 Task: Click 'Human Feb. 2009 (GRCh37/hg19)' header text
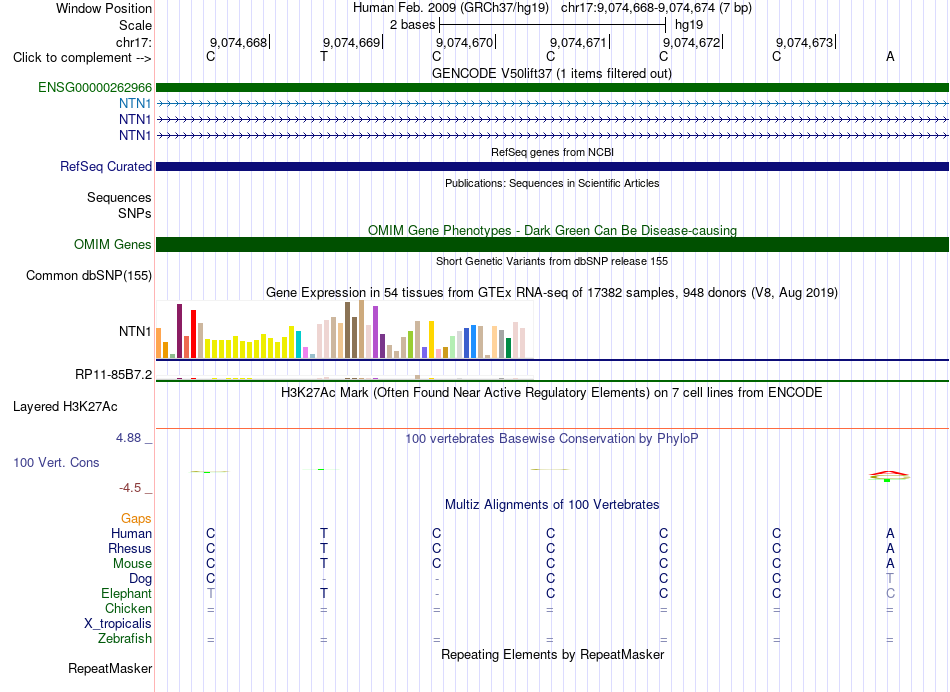point(451,8)
